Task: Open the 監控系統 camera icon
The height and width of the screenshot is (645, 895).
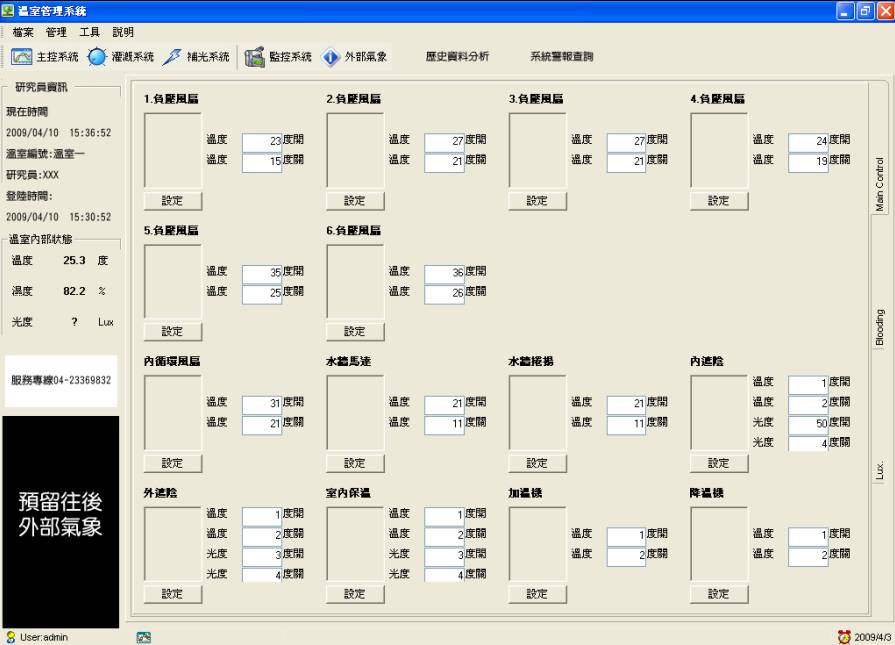Action: click(255, 57)
